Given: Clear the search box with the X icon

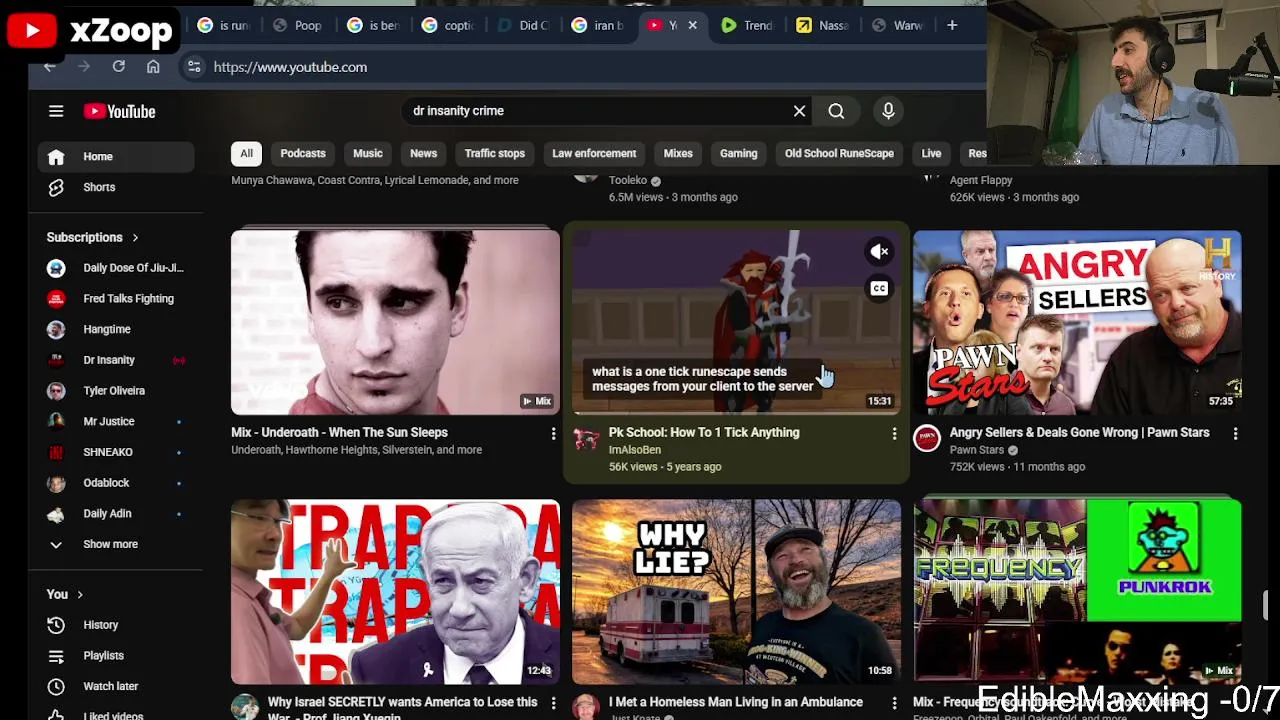Looking at the screenshot, I should click(x=799, y=111).
